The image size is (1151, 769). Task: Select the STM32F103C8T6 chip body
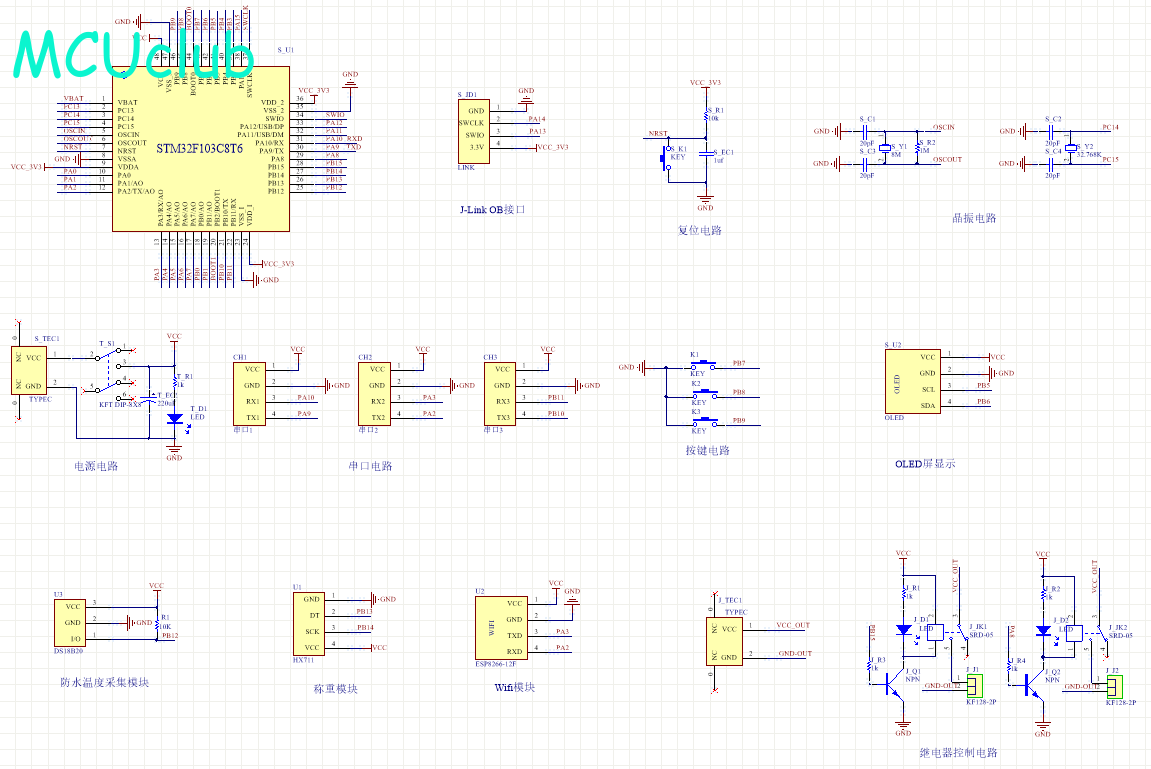click(x=200, y=149)
